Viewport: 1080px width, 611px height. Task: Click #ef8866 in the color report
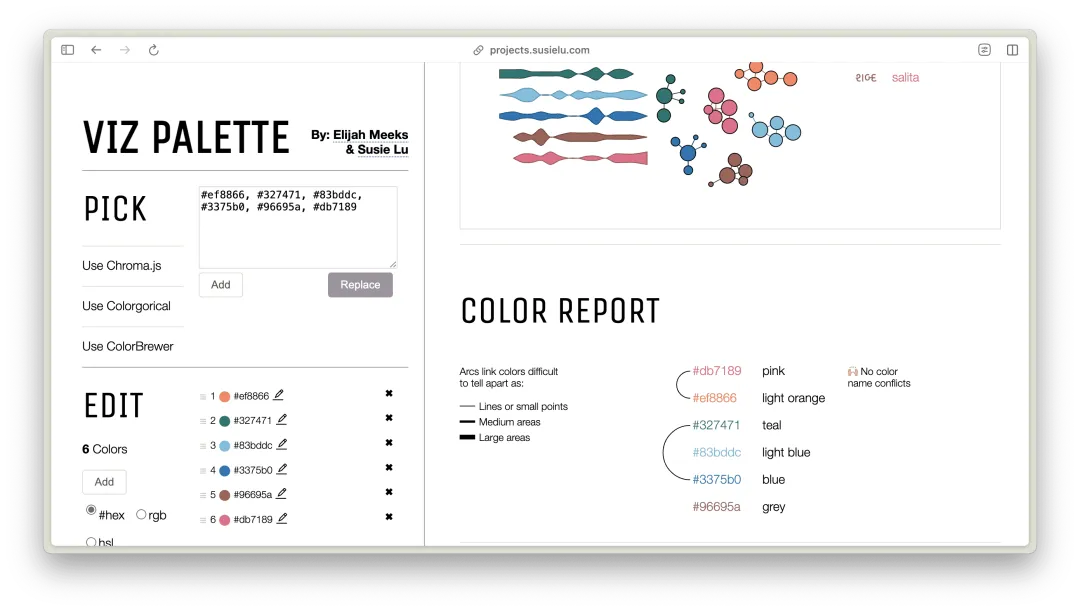point(714,398)
